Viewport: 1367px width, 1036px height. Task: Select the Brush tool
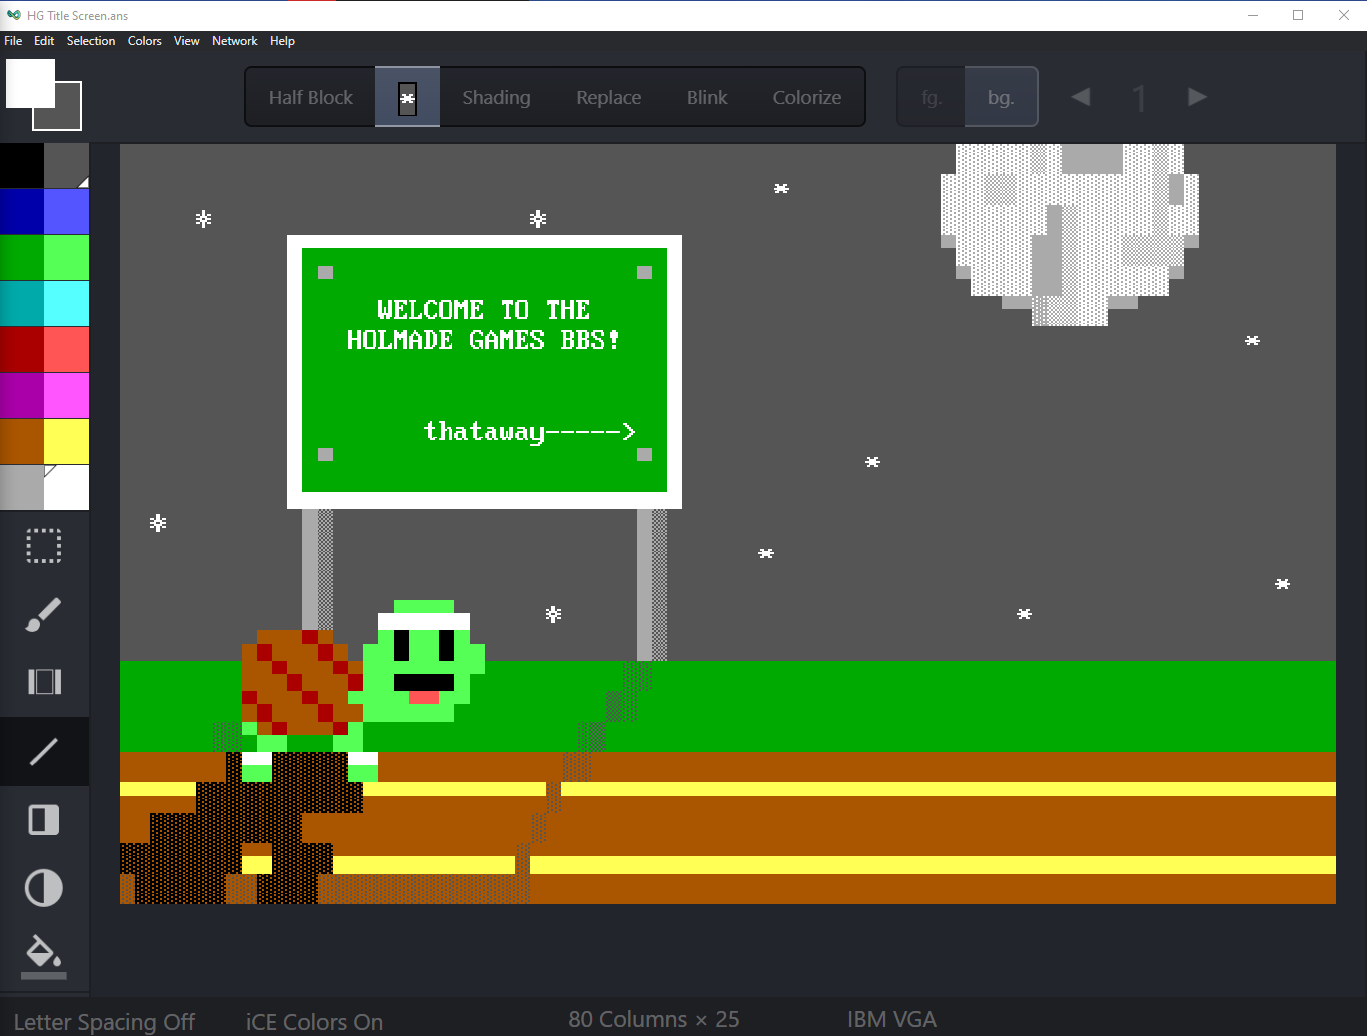click(x=44, y=614)
